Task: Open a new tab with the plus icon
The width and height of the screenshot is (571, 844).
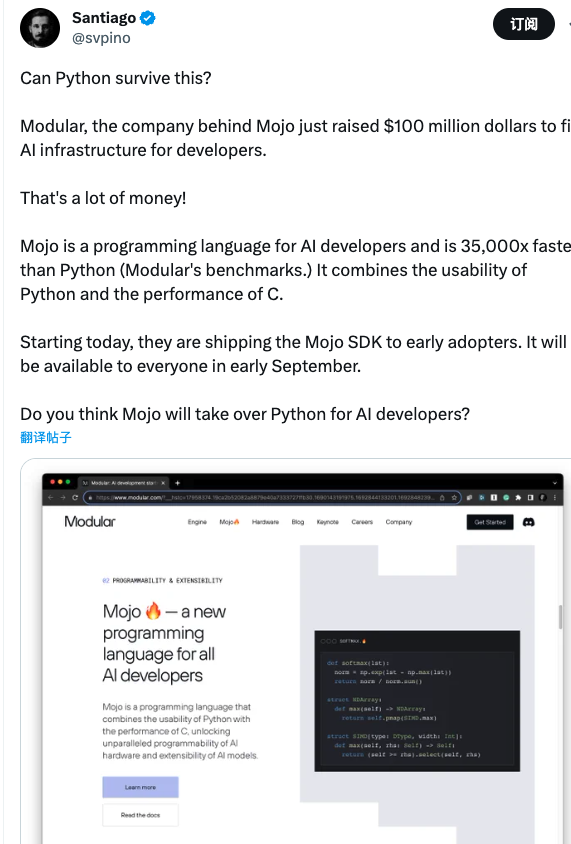Action: tap(178, 483)
